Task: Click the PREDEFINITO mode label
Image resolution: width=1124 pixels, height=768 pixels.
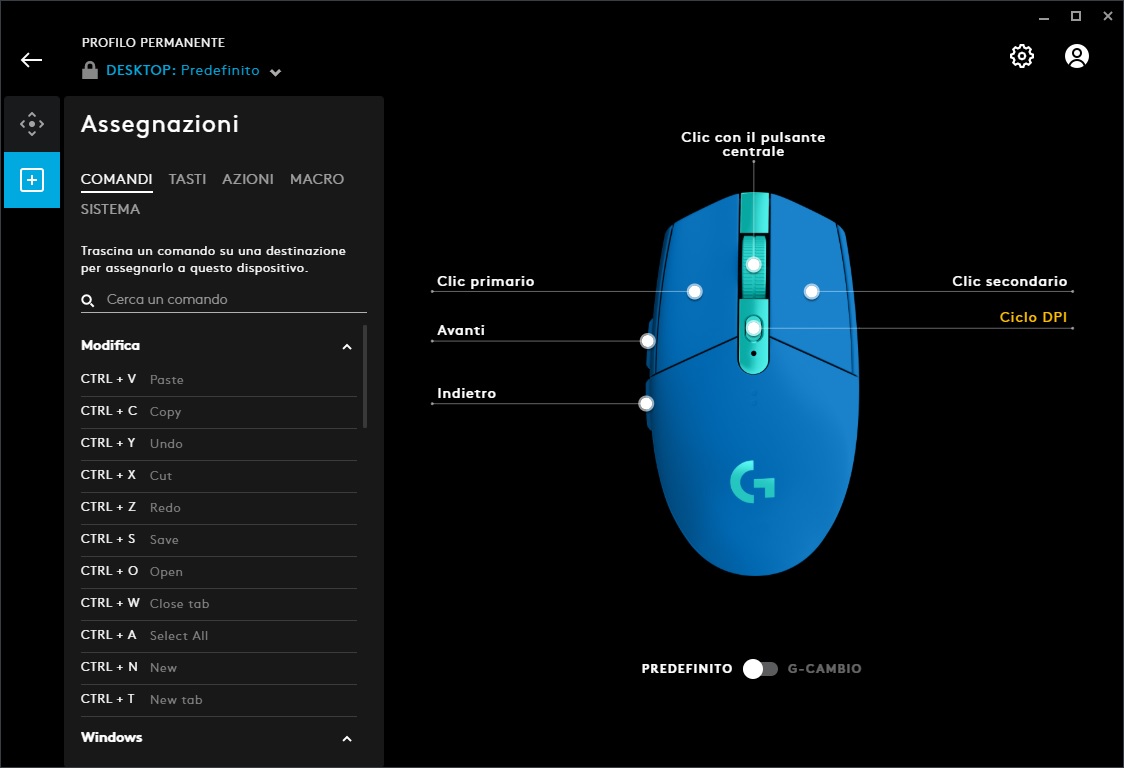Action: pos(687,668)
